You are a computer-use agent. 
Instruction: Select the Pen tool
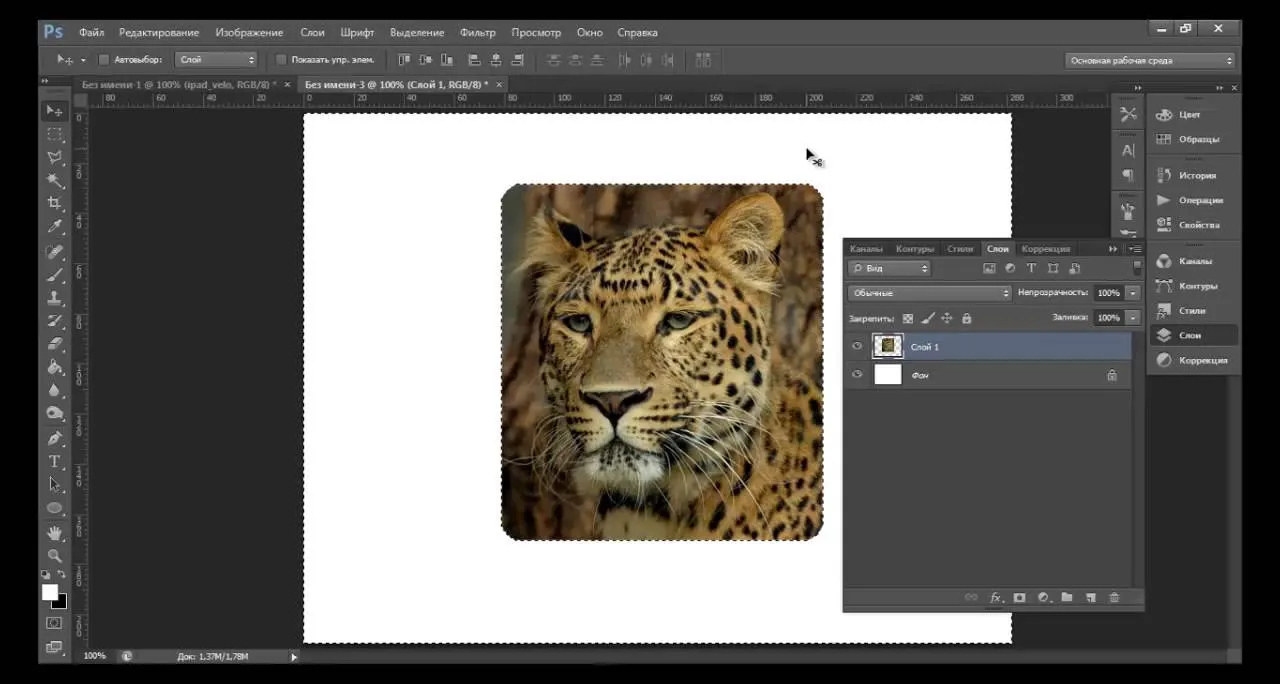[55, 438]
